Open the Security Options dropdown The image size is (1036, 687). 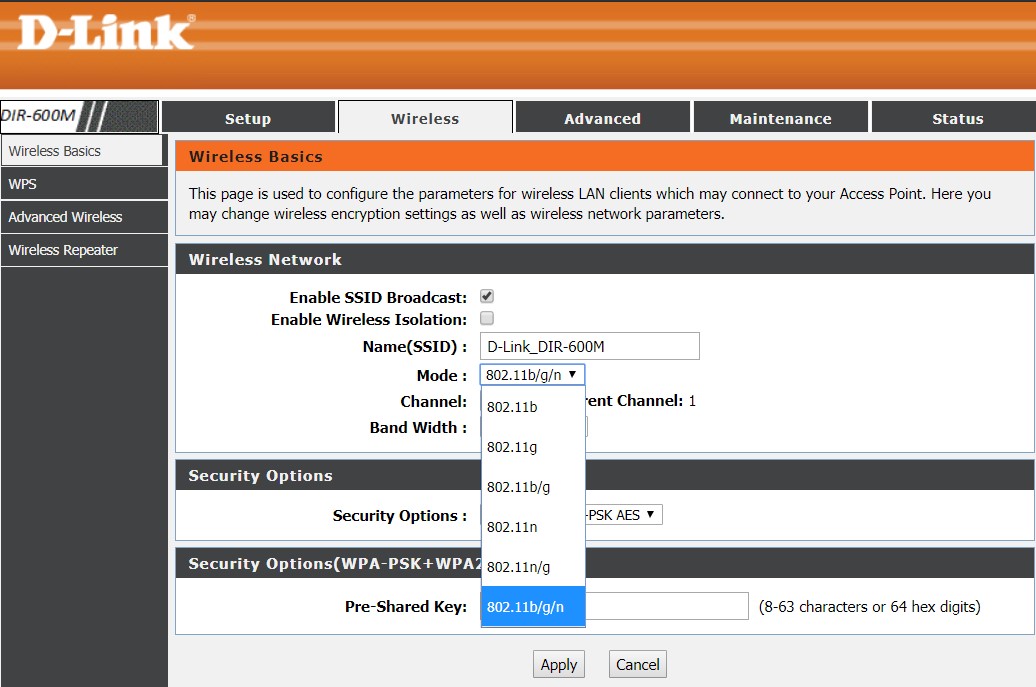[x=624, y=515]
